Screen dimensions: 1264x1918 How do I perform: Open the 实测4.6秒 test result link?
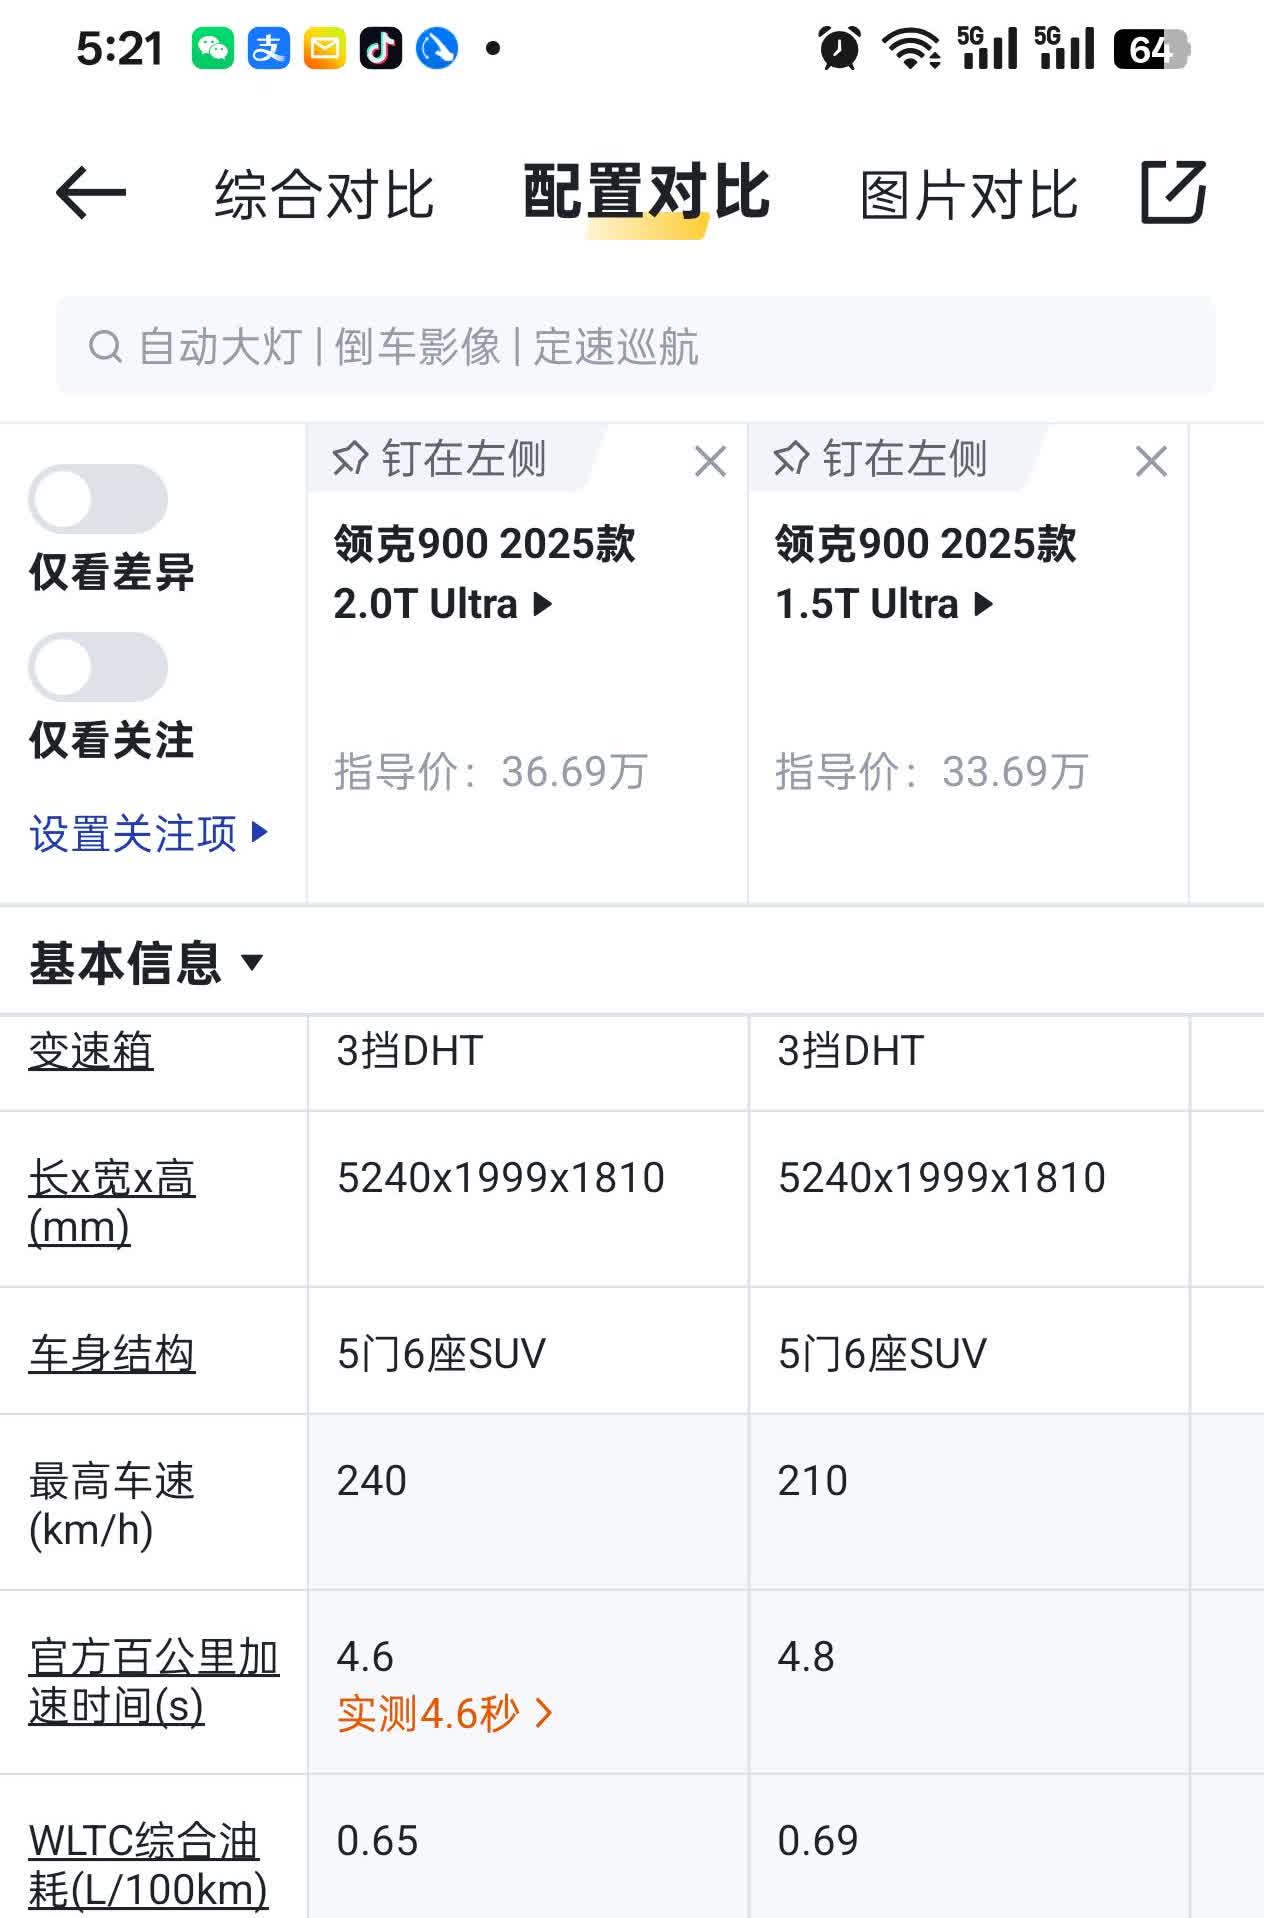445,1713
